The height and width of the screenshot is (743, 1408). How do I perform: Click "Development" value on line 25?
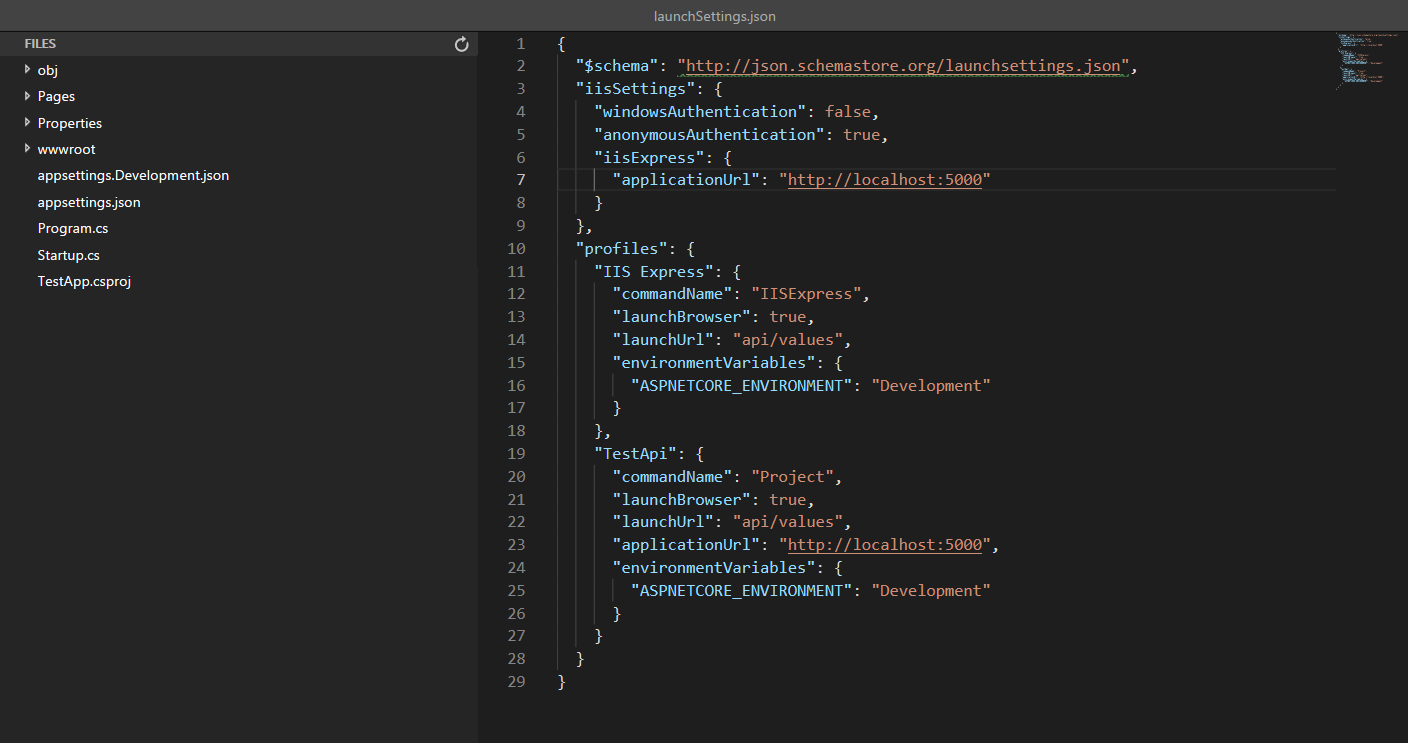pyautogui.click(x=931, y=590)
